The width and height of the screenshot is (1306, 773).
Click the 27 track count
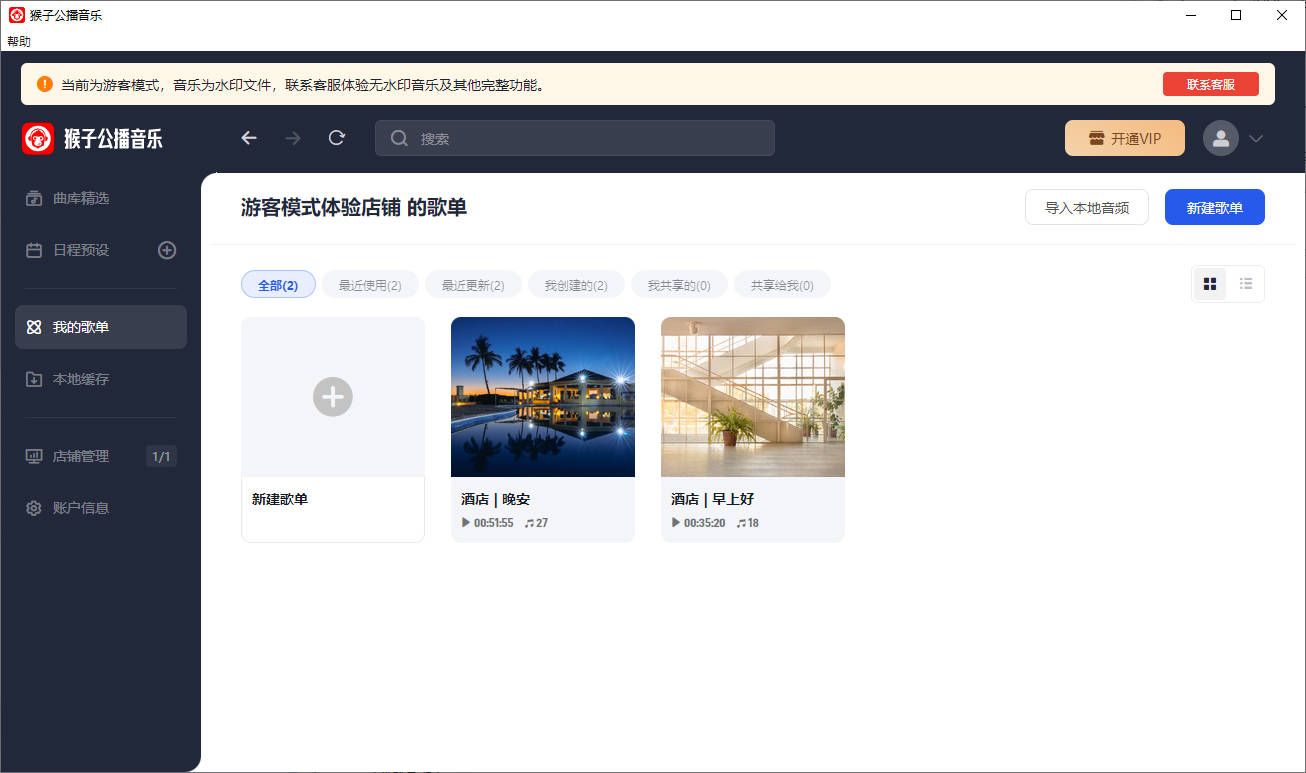[542, 523]
